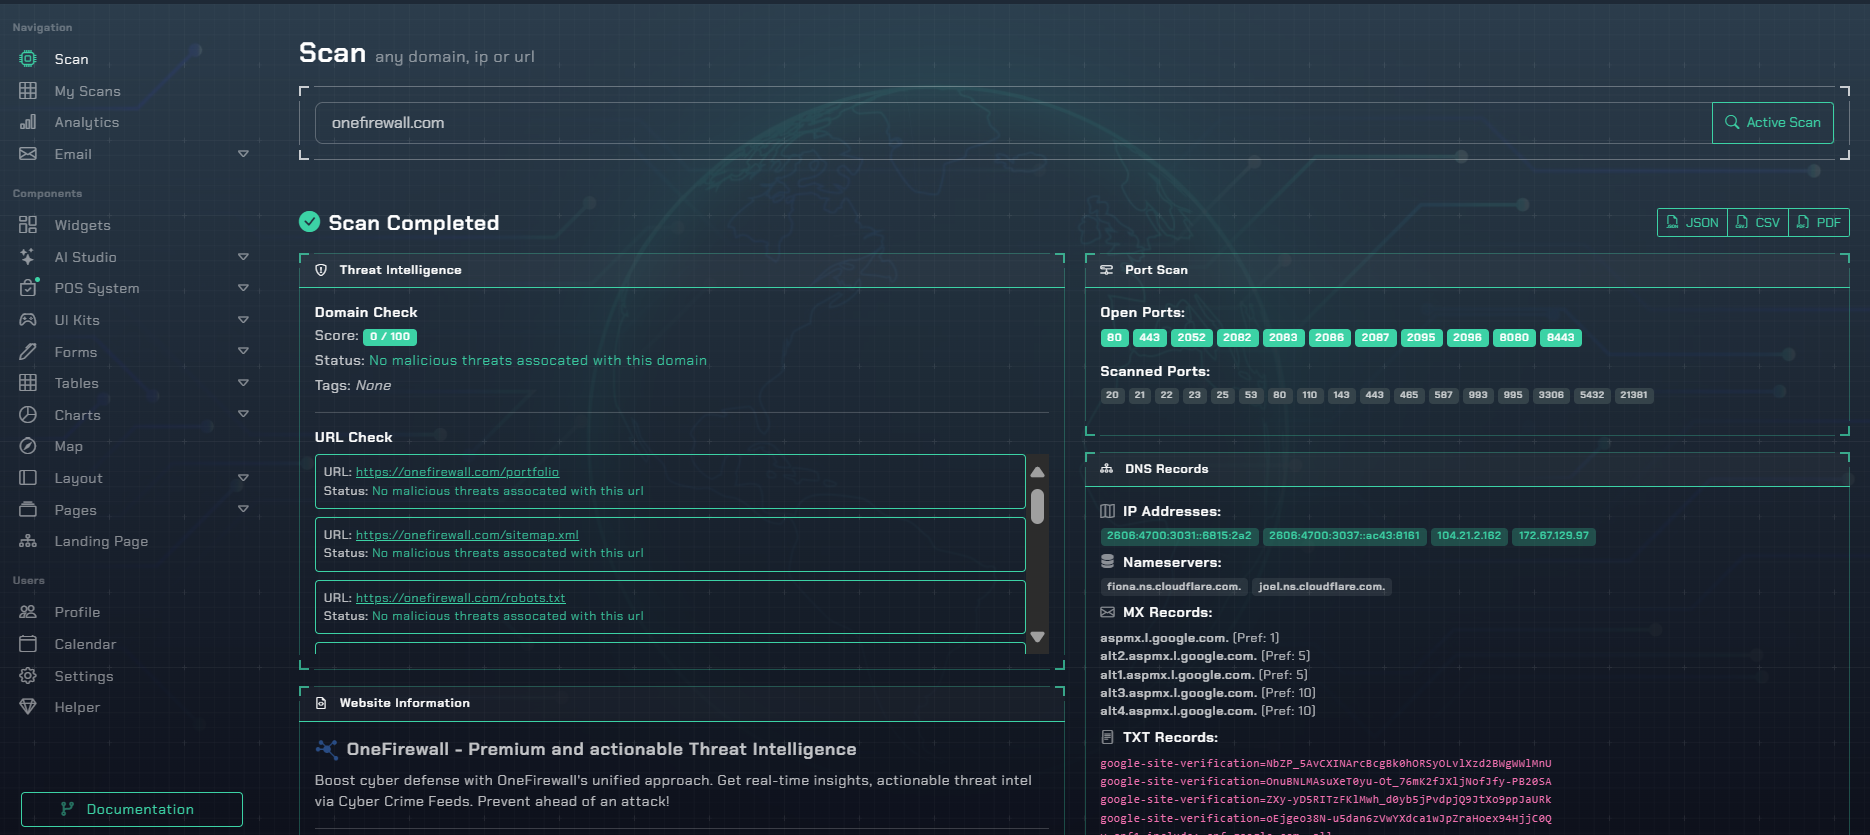This screenshot has height=835, width=1870.
Task: Expand AI Studio submenu arrow
Action: (243, 257)
